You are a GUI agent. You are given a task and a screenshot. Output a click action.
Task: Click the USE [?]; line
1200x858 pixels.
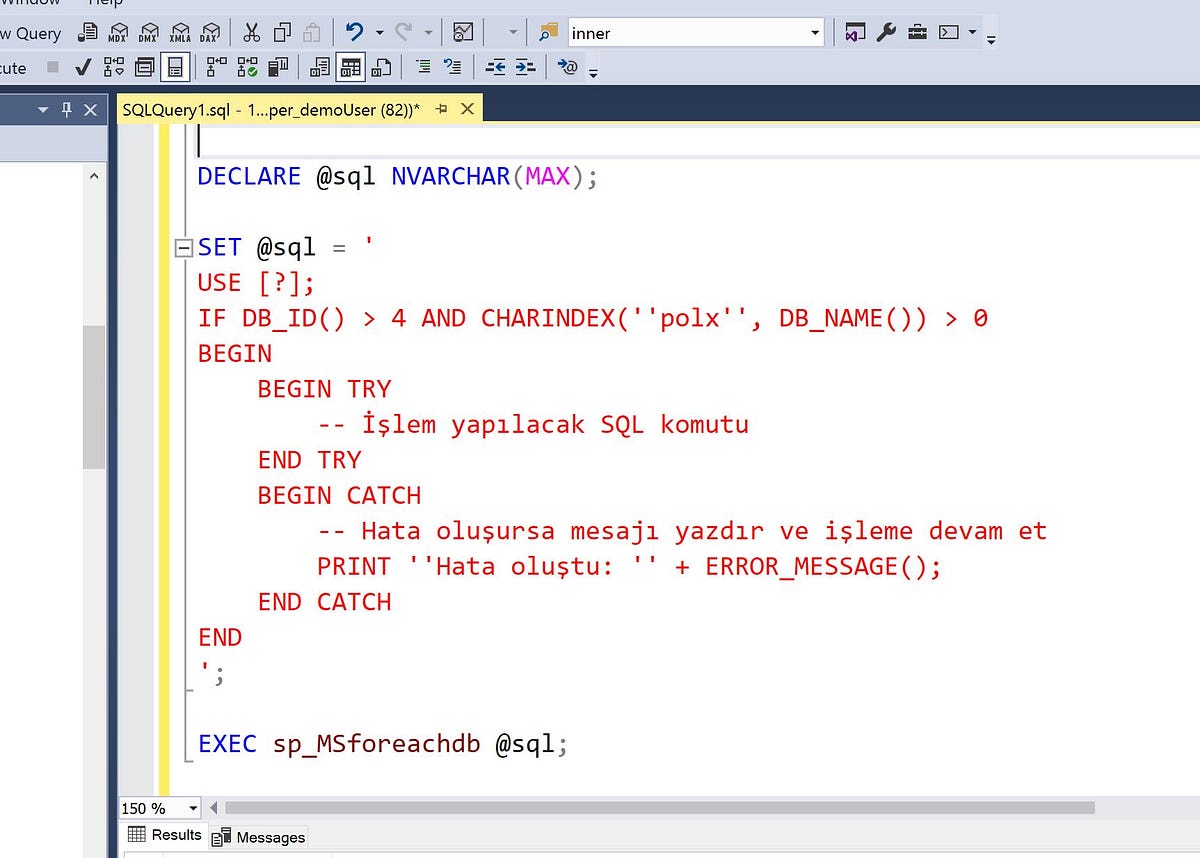pyautogui.click(x=256, y=283)
